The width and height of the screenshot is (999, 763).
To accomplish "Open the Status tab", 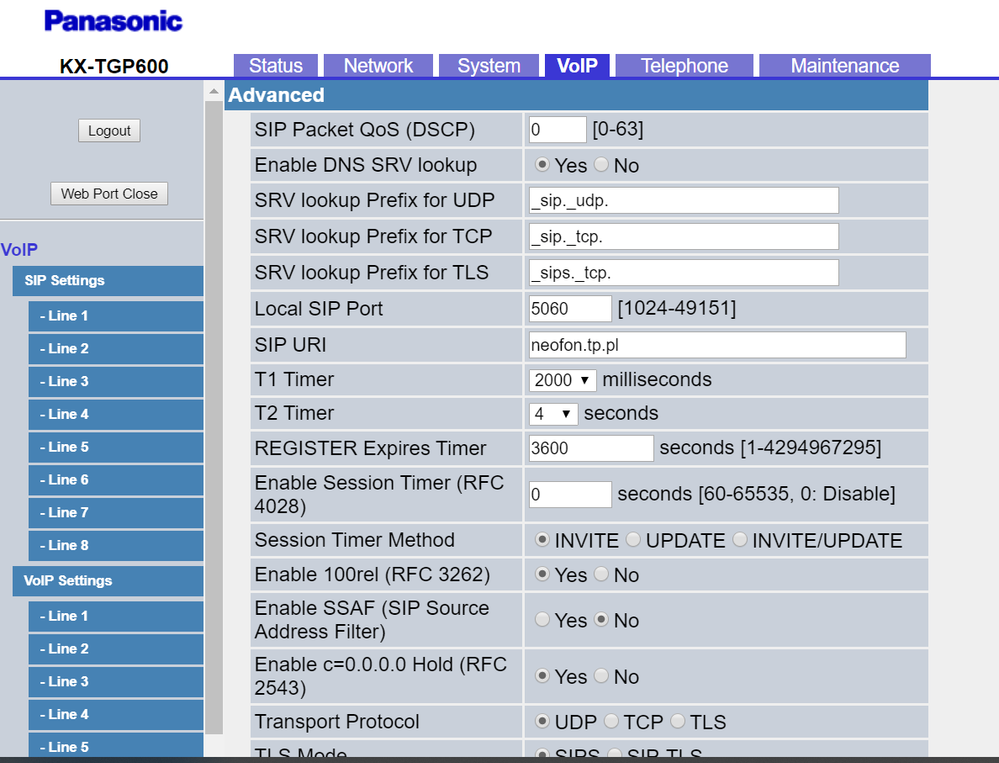I will pyautogui.click(x=275, y=66).
